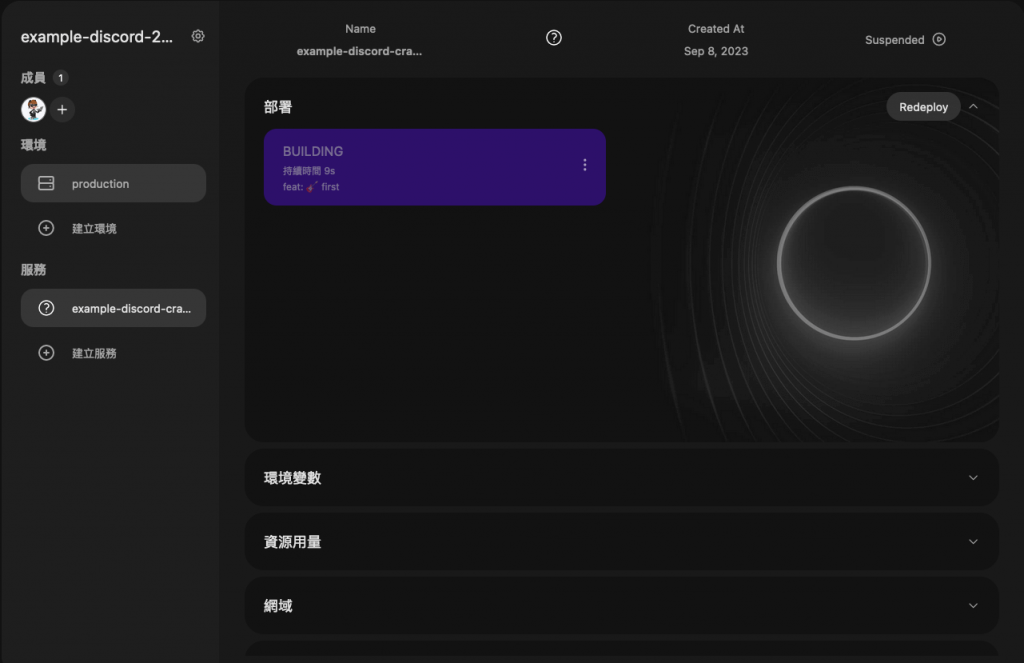Screen dimensions: 1024x663
Task: Click the plus circle next to 建立服務
Action: tap(46, 353)
